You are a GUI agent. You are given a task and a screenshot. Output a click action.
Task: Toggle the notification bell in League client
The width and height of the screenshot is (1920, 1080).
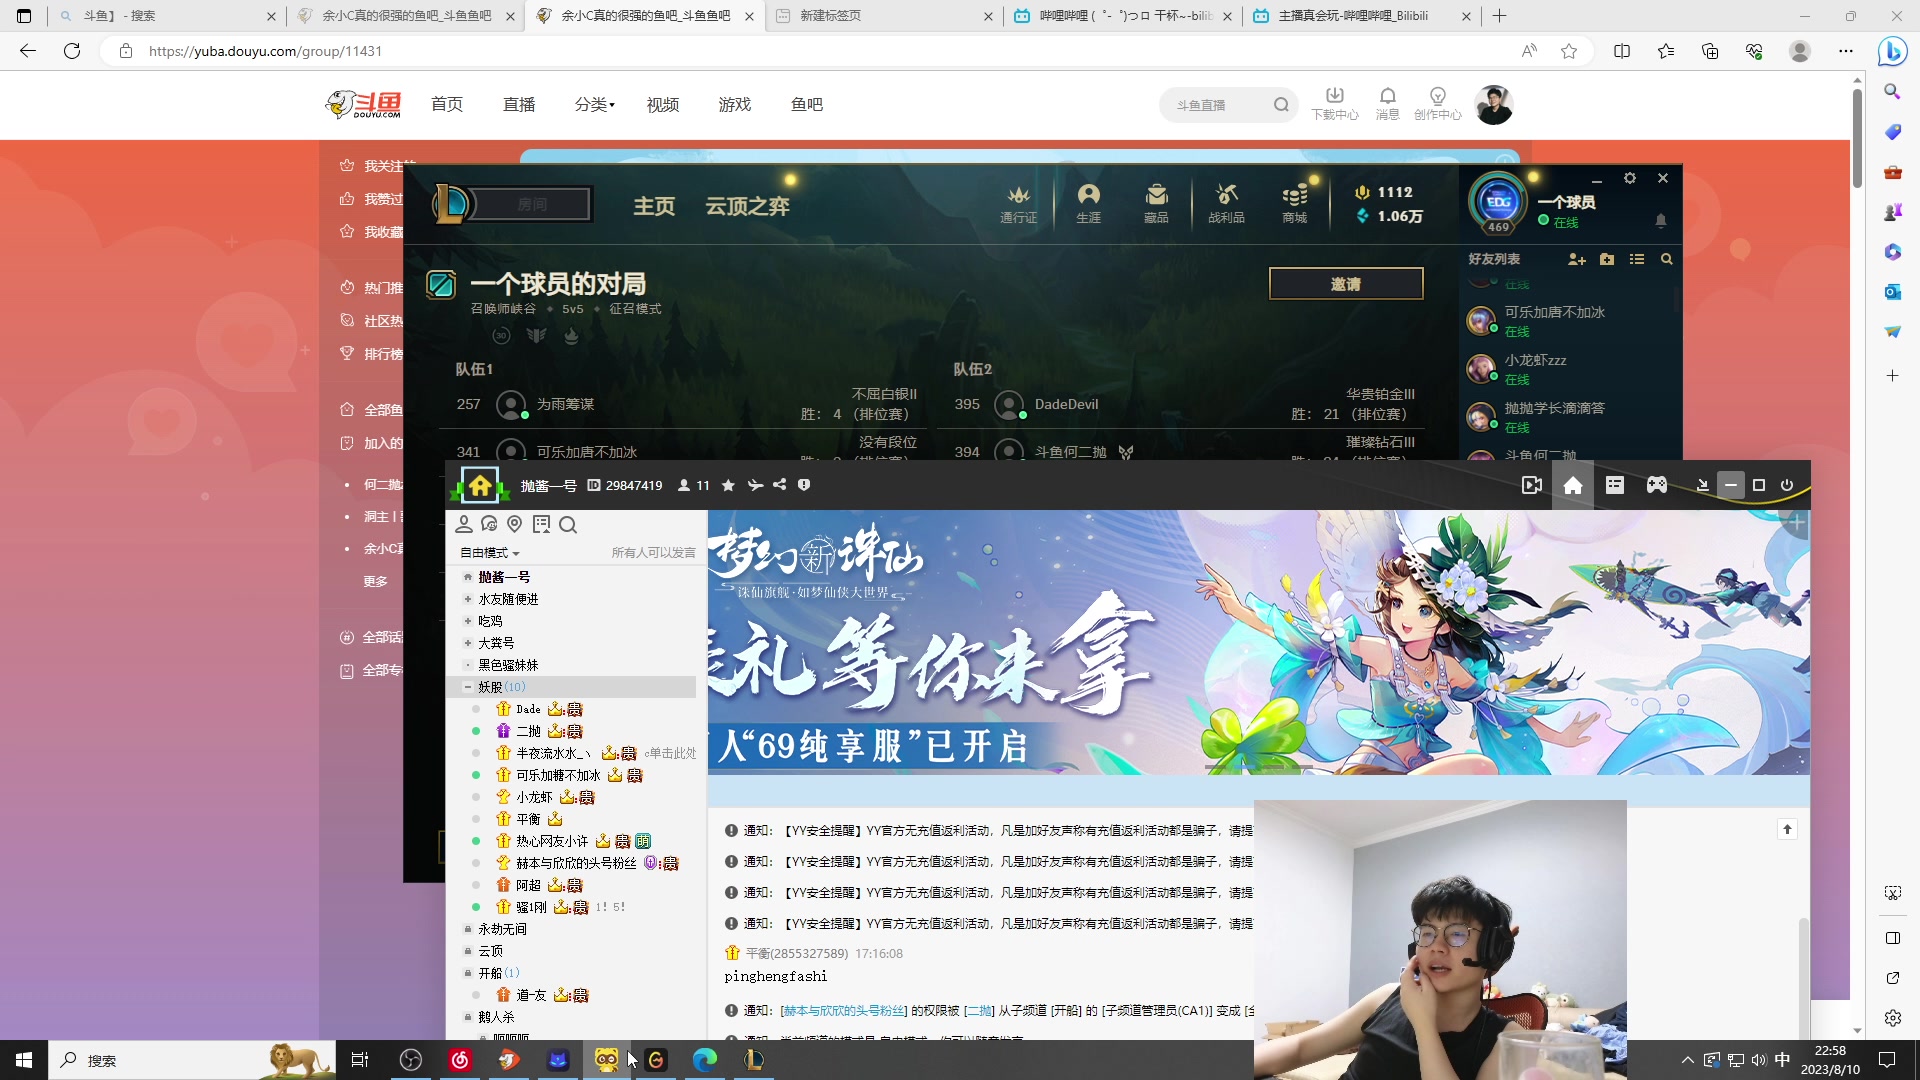tap(1661, 220)
